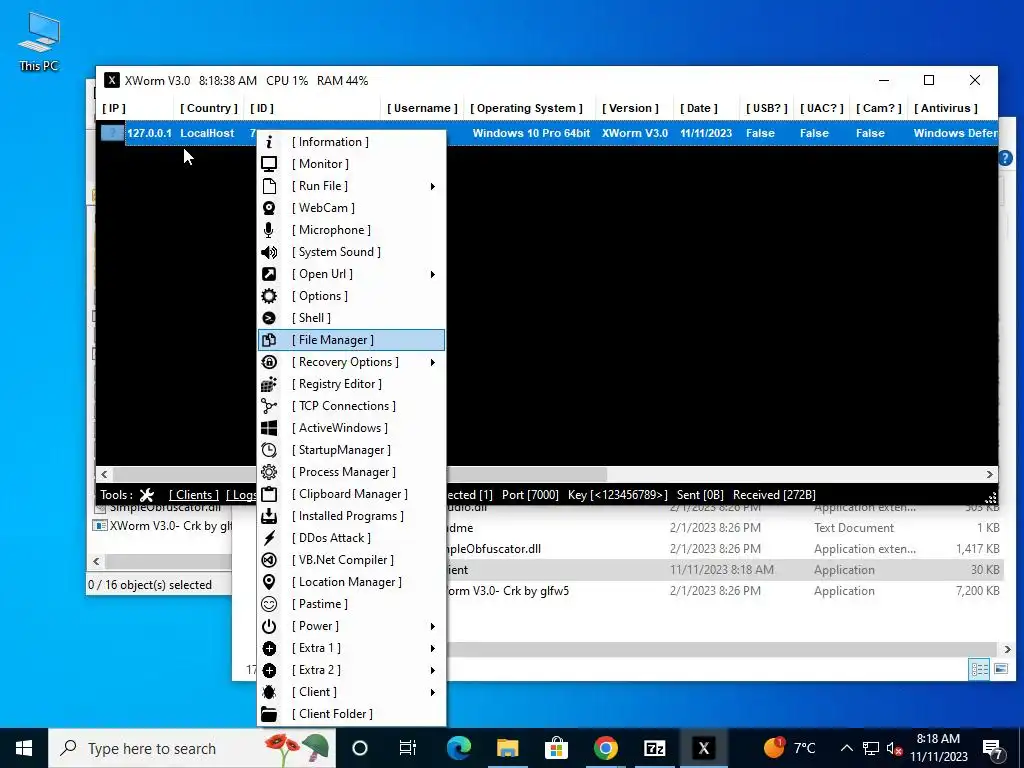Open the notification center icon
Viewport: 1024px width, 768px height.
[993, 749]
